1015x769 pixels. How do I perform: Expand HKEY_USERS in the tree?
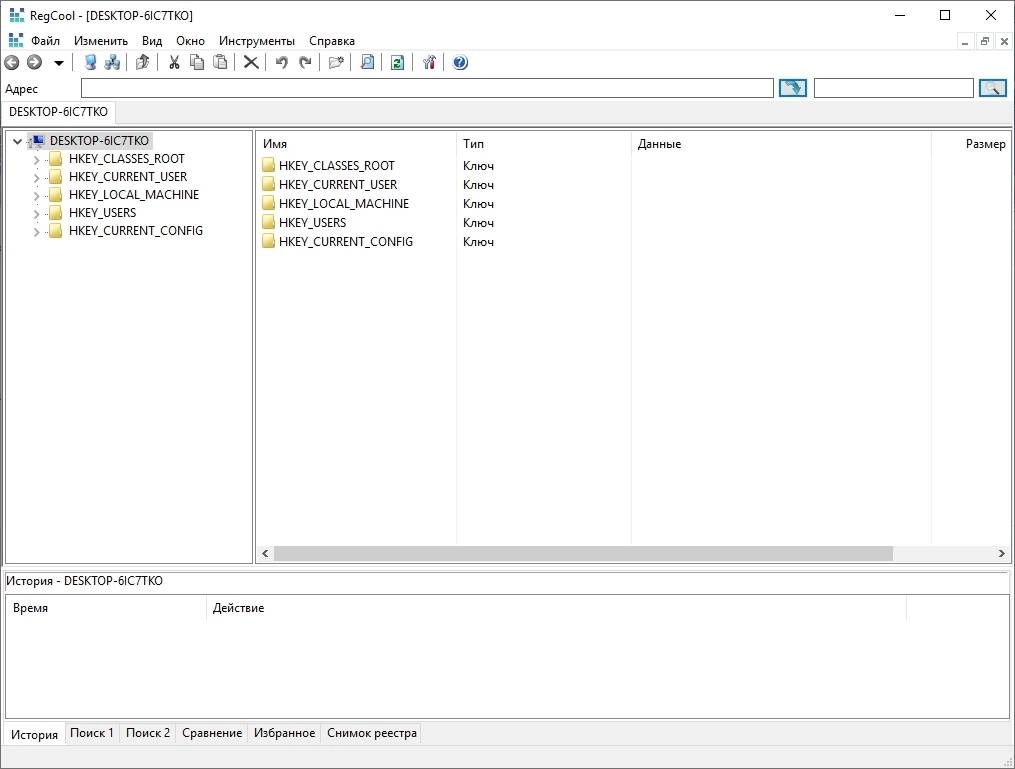point(36,214)
